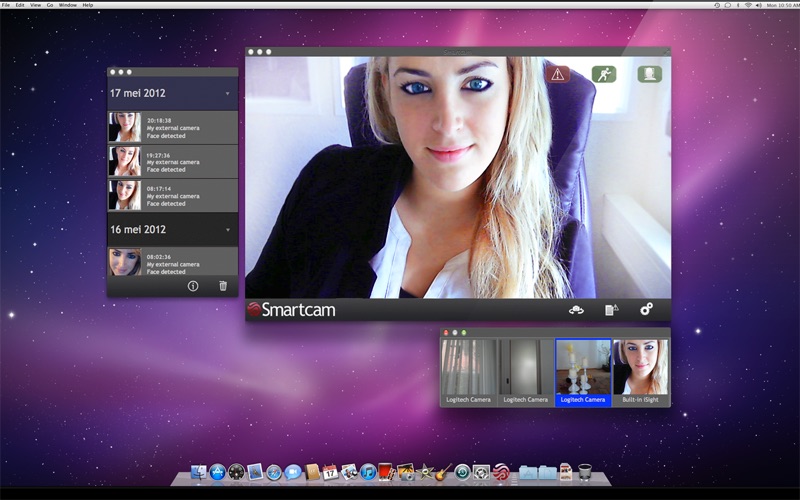800x500 pixels.
Task: Toggle the red warning alarm indicator
Action: pyautogui.click(x=558, y=73)
